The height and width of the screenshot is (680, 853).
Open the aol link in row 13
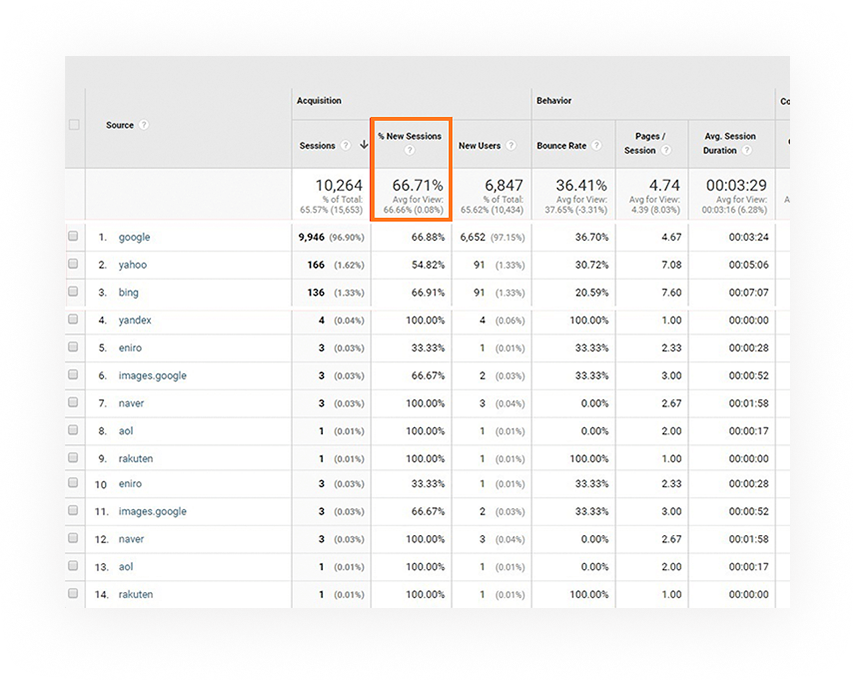click(126, 567)
